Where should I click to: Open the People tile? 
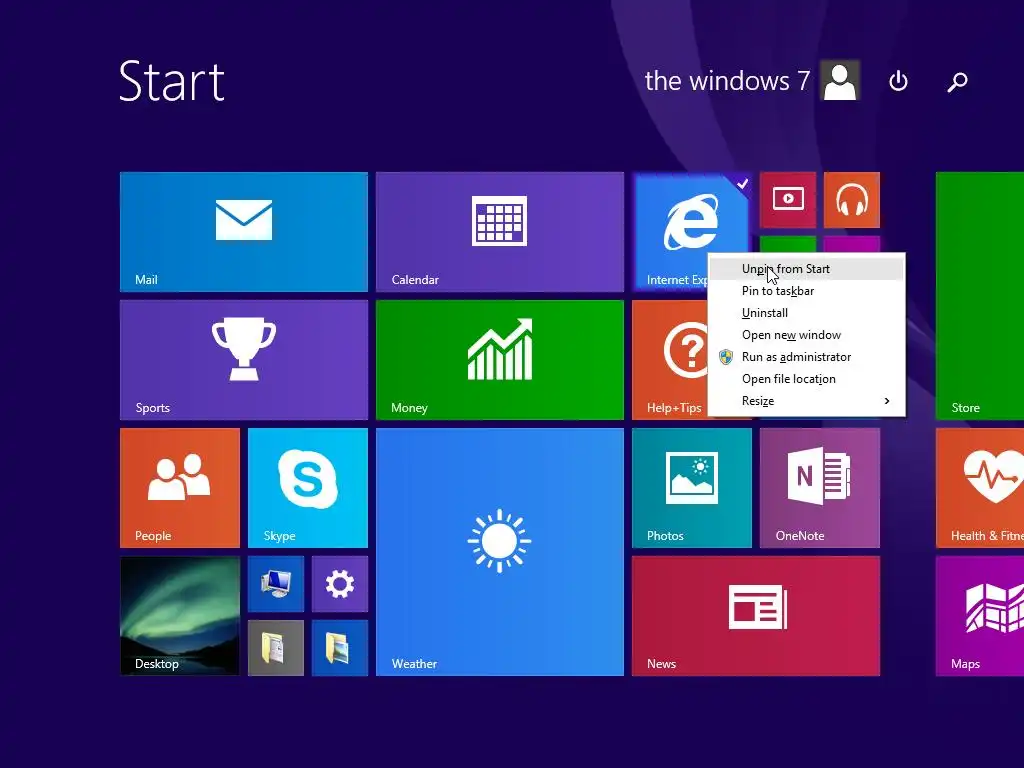[x=180, y=488]
